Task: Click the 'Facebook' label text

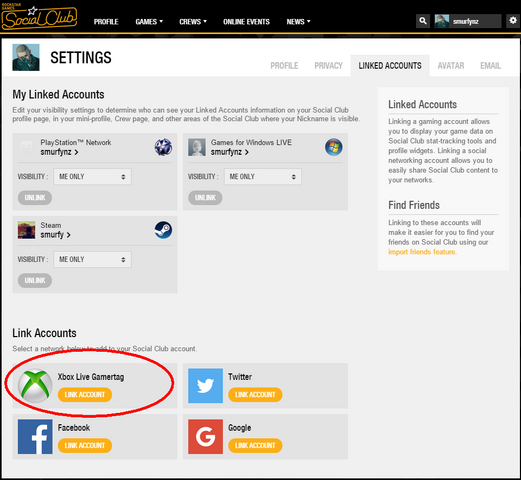Action: [x=74, y=428]
